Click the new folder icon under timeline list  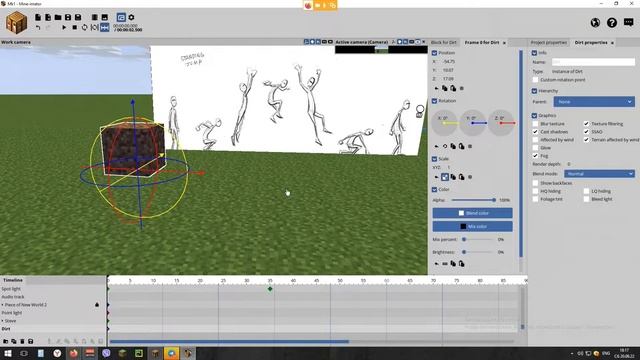point(6,341)
